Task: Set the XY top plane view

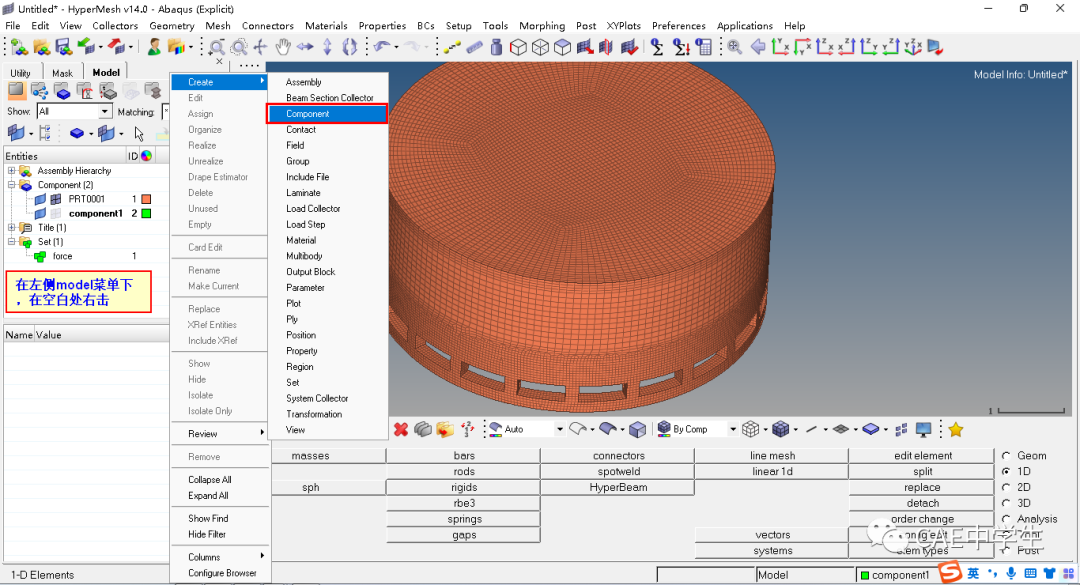Action: pos(780,47)
